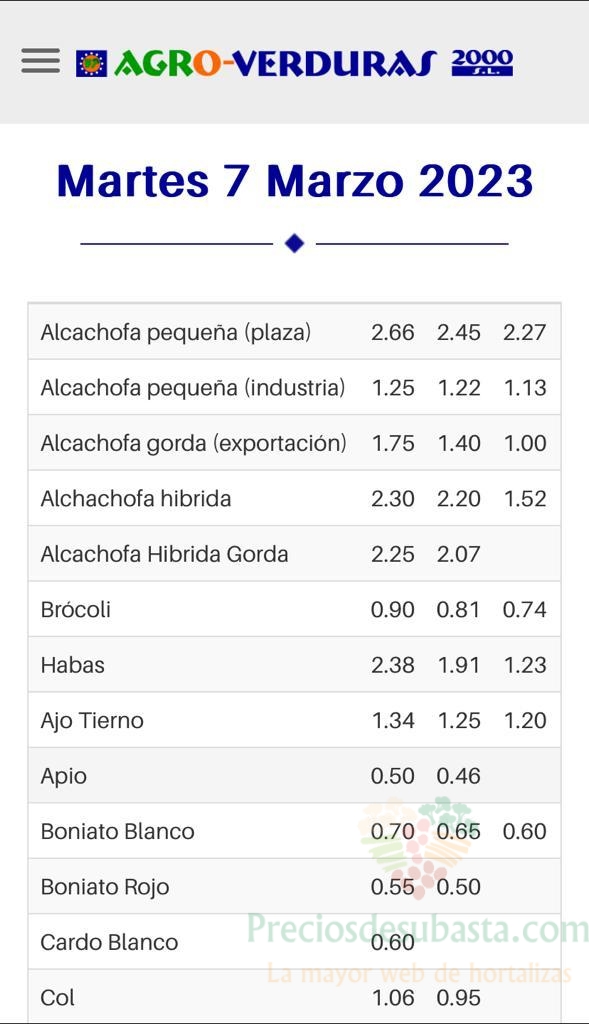Click the blue diamond divider ornament

coord(294,244)
